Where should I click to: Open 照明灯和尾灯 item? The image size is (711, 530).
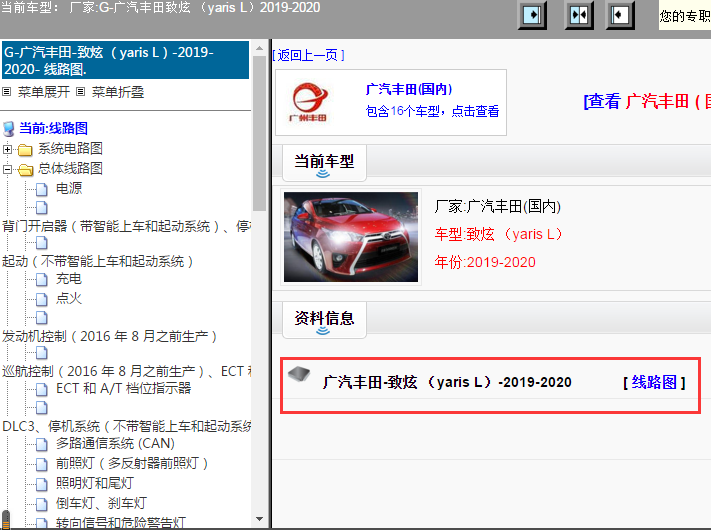click(95, 483)
